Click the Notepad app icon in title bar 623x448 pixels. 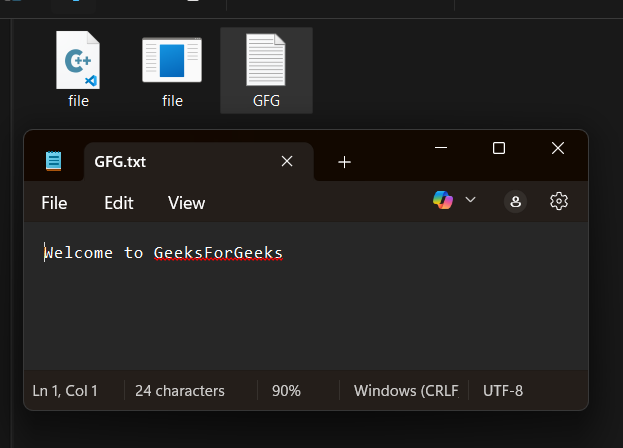tap(54, 161)
